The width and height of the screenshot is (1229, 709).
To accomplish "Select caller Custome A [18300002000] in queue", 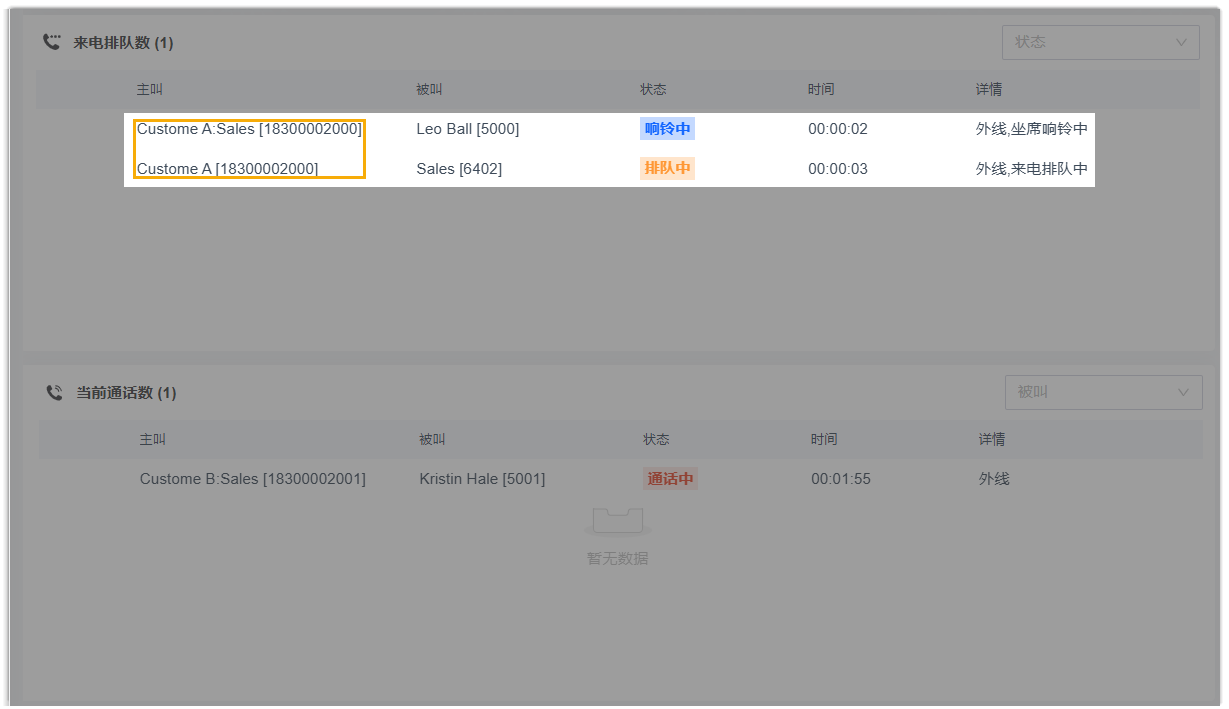I will (227, 169).
